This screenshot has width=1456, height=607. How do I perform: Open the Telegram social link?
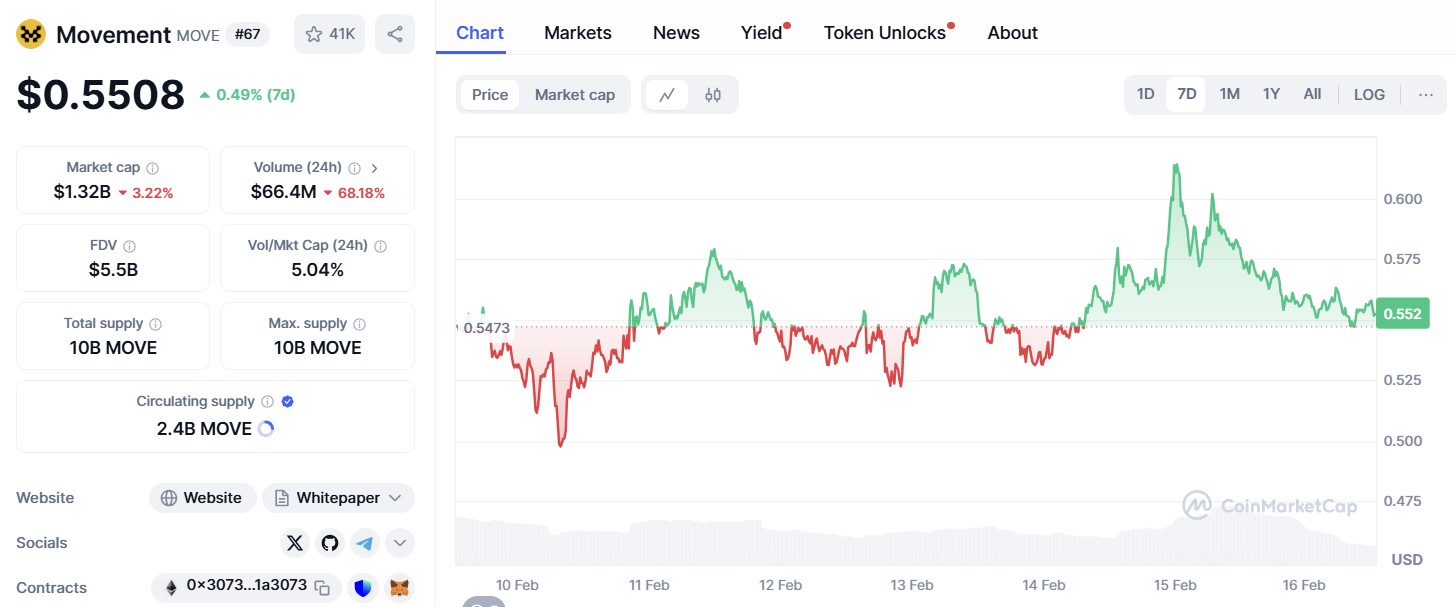coord(364,542)
